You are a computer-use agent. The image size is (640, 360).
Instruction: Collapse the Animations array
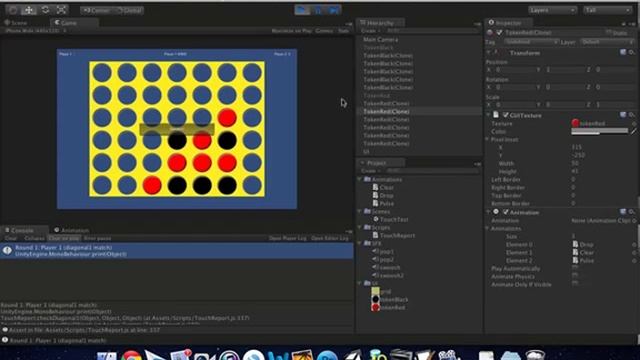tap(488, 229)
